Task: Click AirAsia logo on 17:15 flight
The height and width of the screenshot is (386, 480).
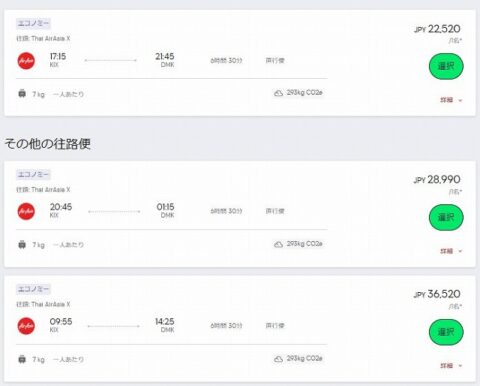Action: (26, 61)
